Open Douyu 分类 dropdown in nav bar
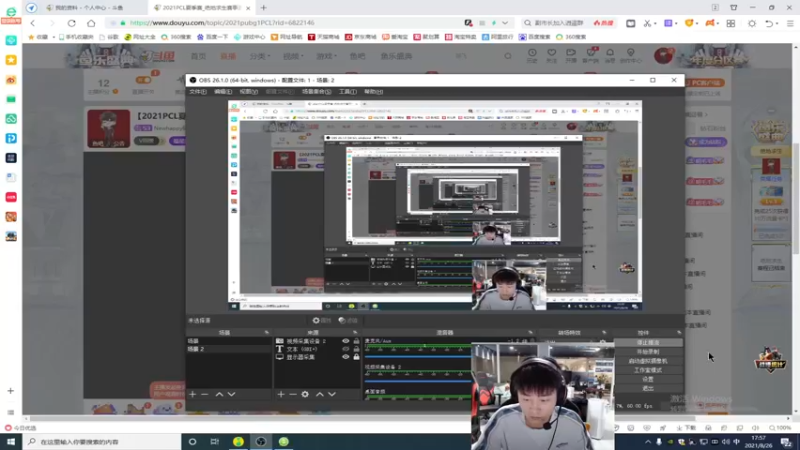800x450 pixels. [259, 56]
